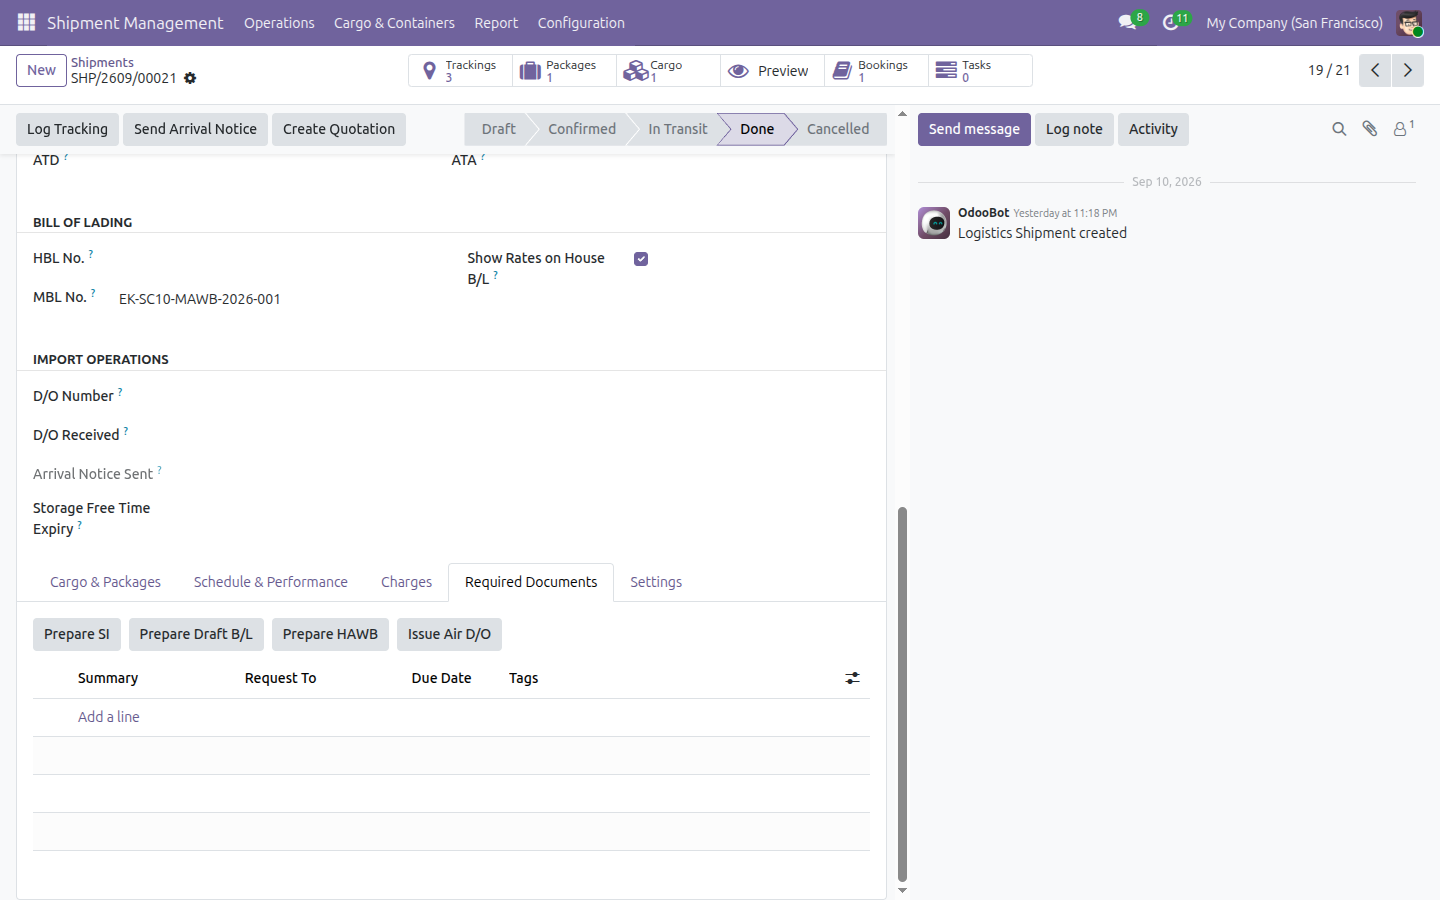
Task: Switch to Schedule & Performance tab
Action: point(271,582)
